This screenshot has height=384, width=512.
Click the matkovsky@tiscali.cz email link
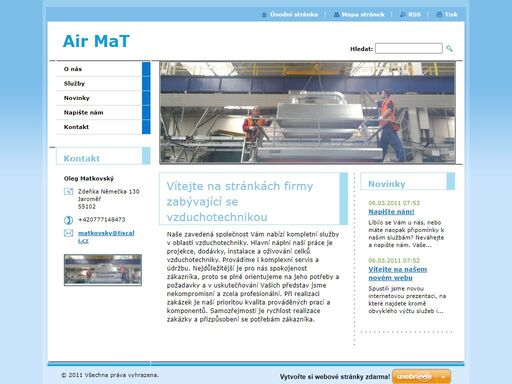click(x=106, y=237)
